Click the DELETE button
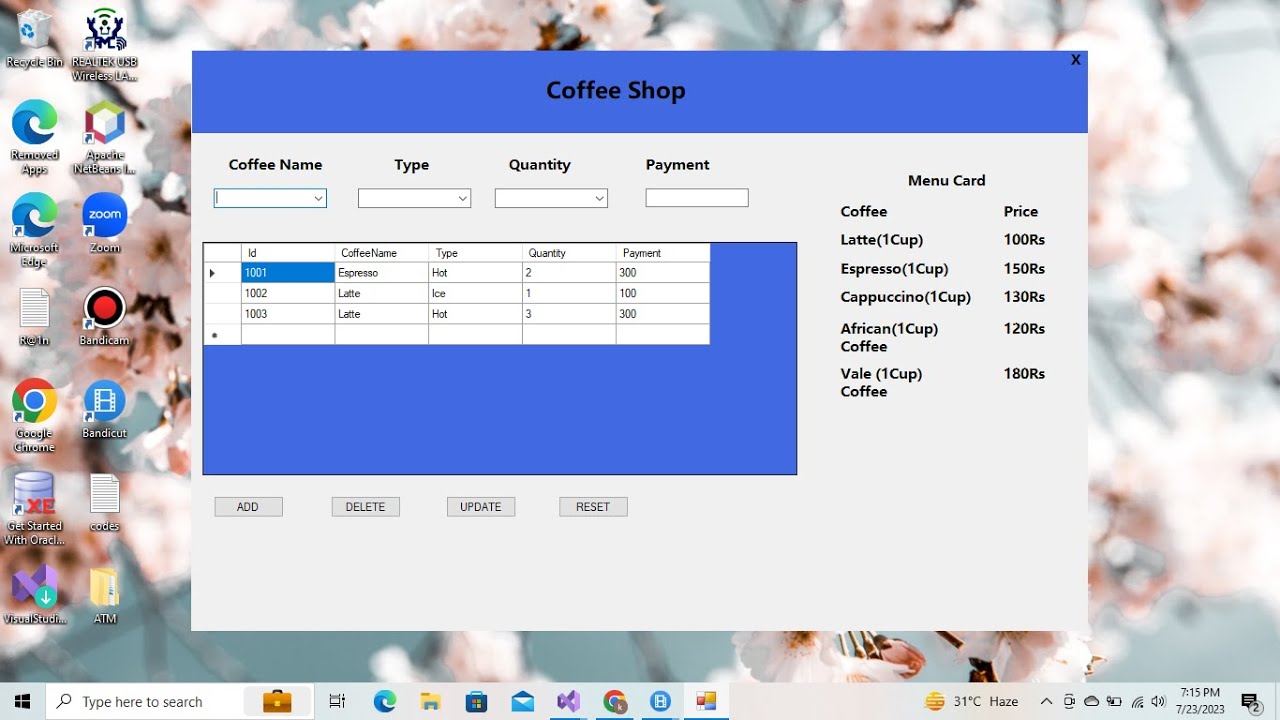The image size is (1280, 720). 365,507
